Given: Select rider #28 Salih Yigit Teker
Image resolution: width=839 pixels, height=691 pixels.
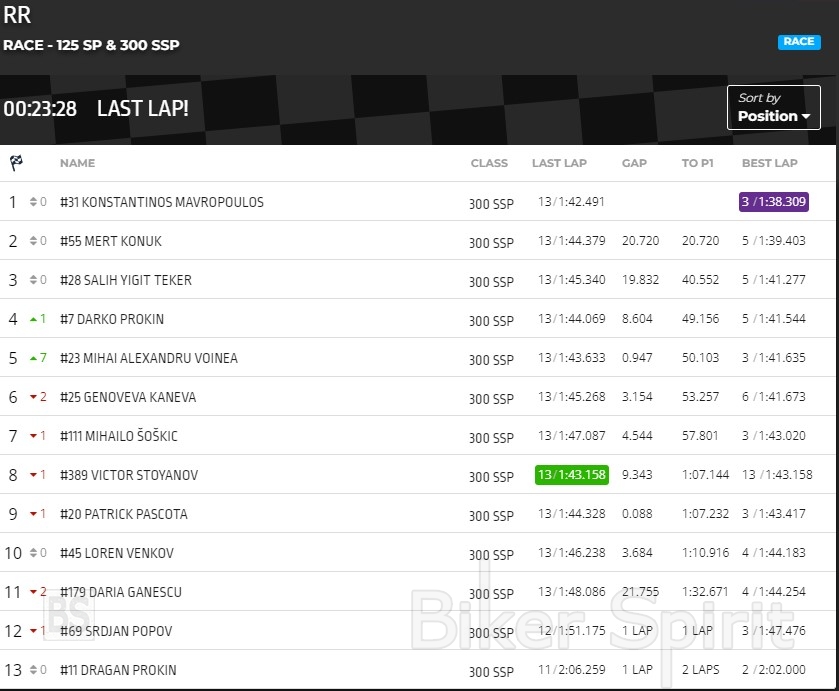Looking at the screenshot, I should coord(125,280).
